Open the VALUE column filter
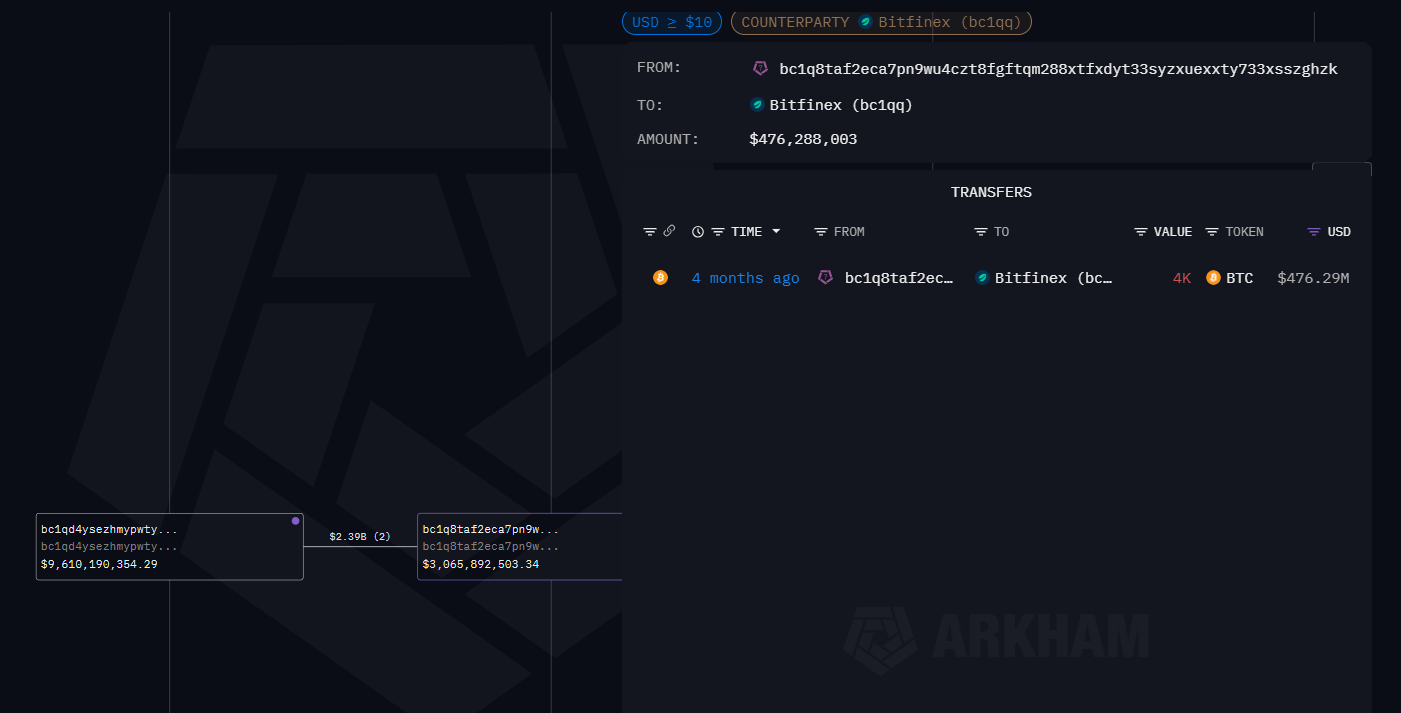The height and width of the screenshot is (713, 1401). pyautogui.click(x=1140, y=231)
